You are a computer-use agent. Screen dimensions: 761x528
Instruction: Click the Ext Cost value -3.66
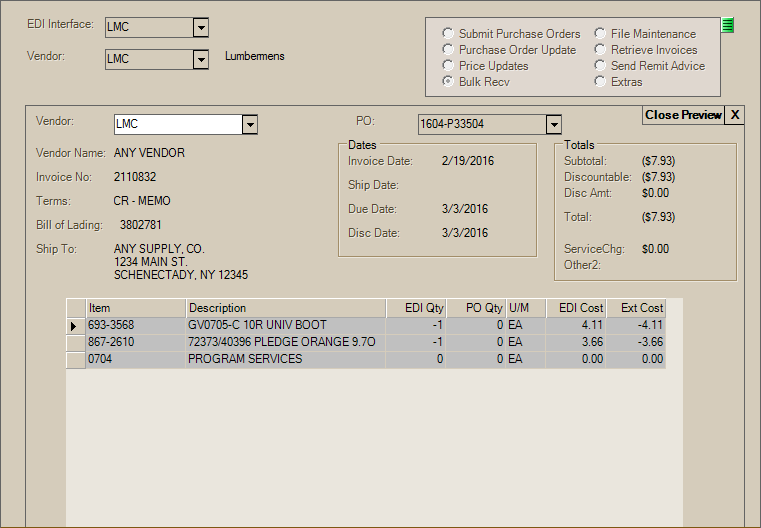tap(636, 343)
